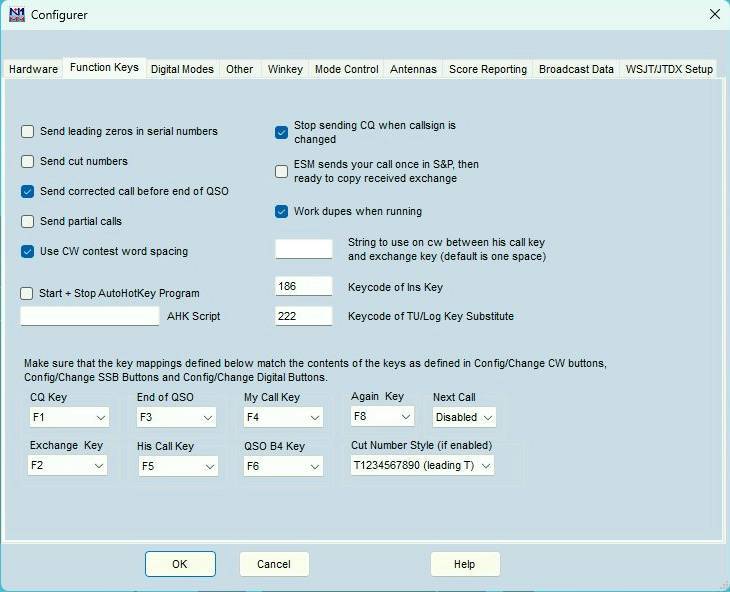This screenshot has width=730, height=592.
Task: Open the Cut Number Style dropdown
Action: (422, 465)
